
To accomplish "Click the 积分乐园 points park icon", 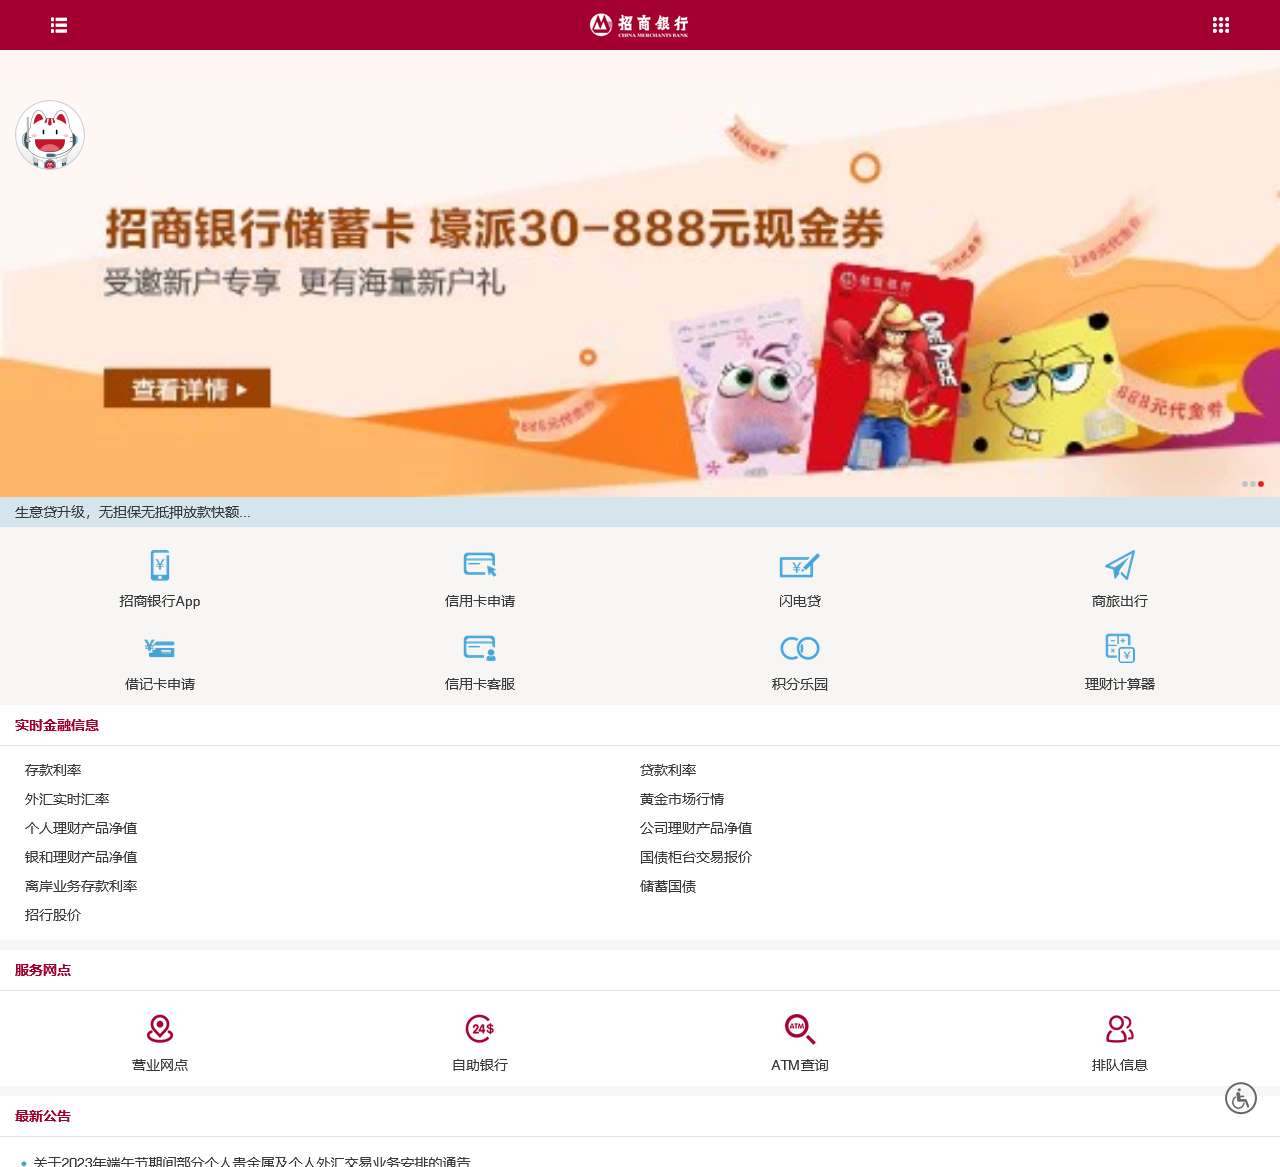I will [799, 662].
